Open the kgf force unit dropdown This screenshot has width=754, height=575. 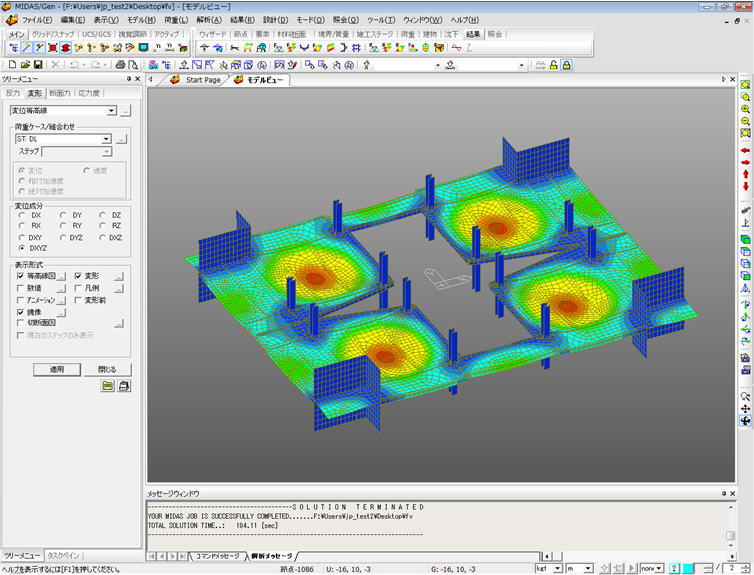point(558,569)
